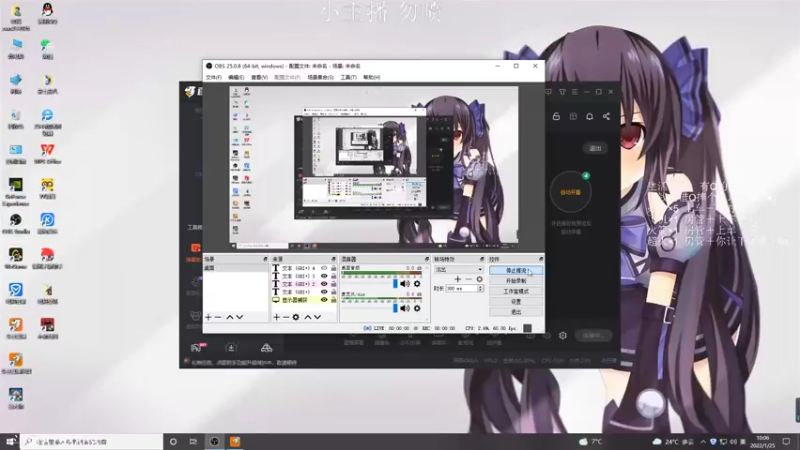
Task: Click OBS 退出 exit button in Controls
Action: (516, 312)
